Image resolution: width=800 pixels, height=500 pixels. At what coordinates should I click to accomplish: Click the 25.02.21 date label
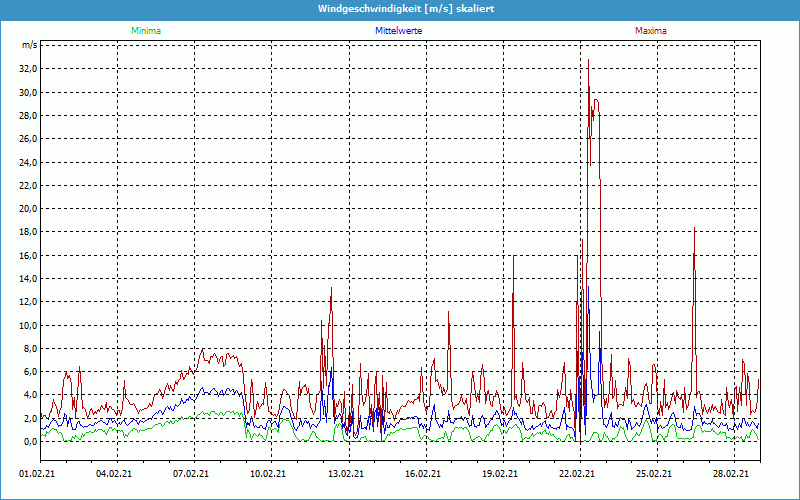coord(653,475)
